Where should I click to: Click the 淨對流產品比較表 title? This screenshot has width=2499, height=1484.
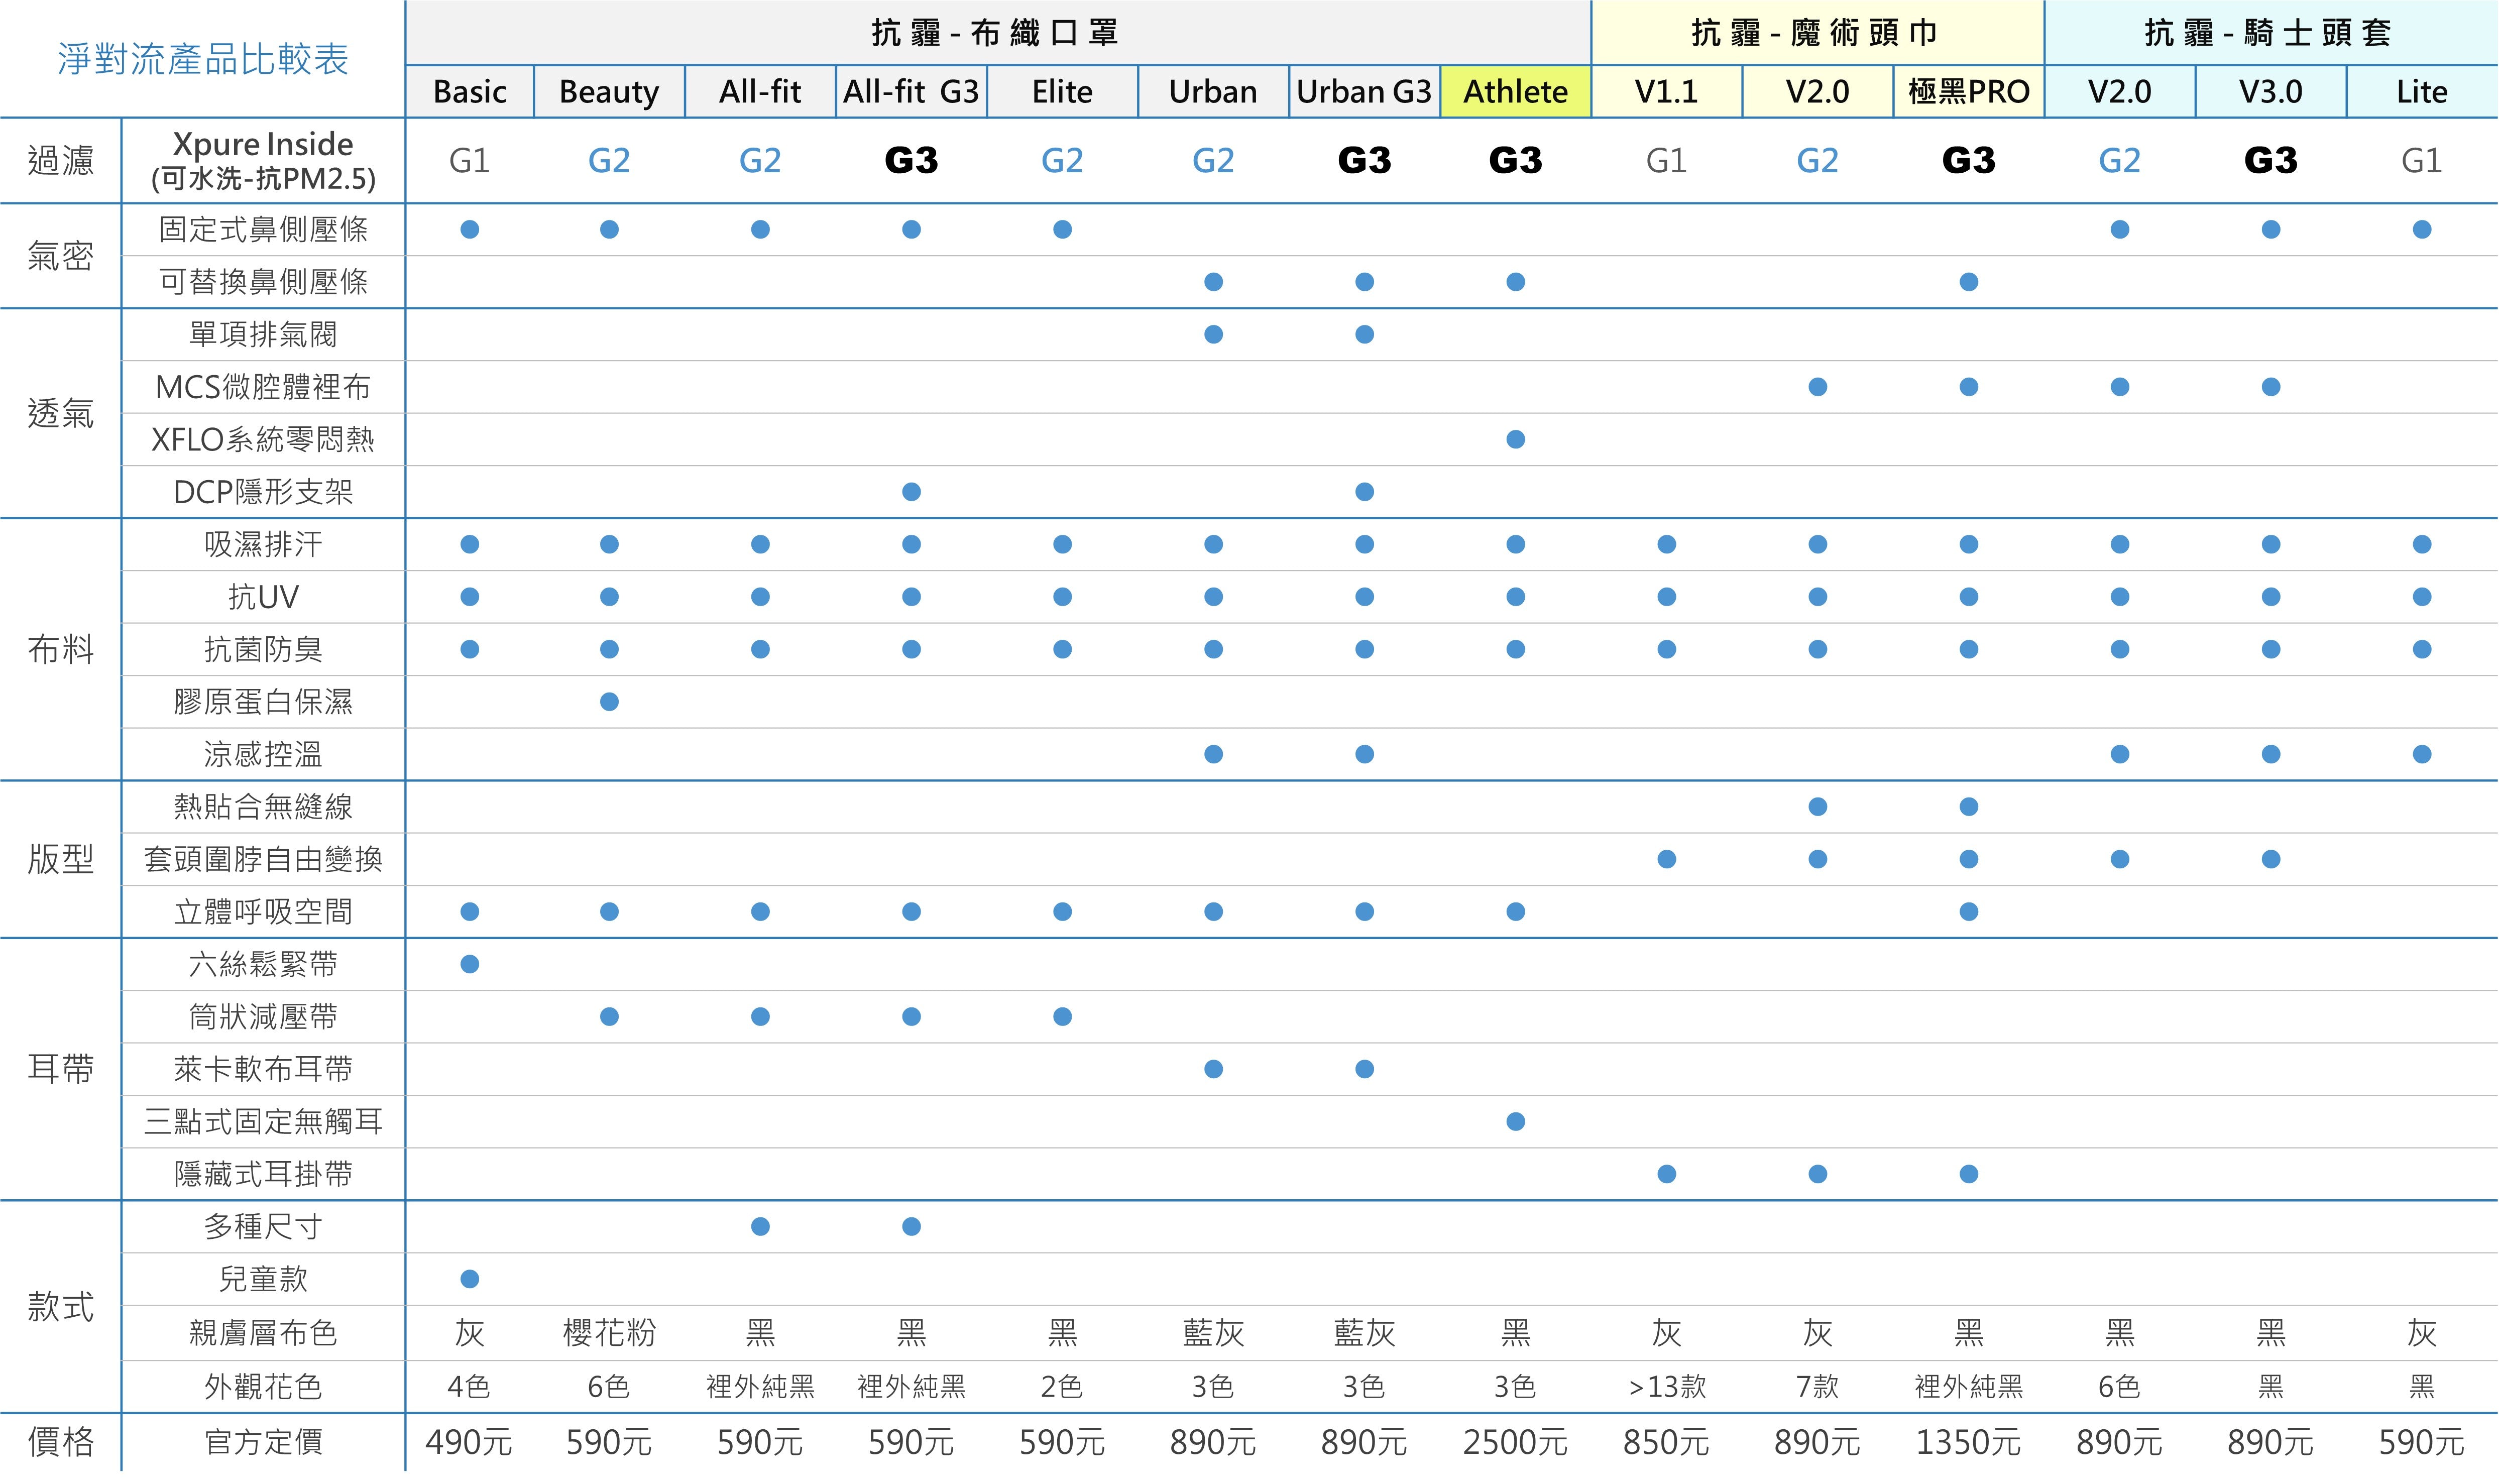(x=203, y=59)
